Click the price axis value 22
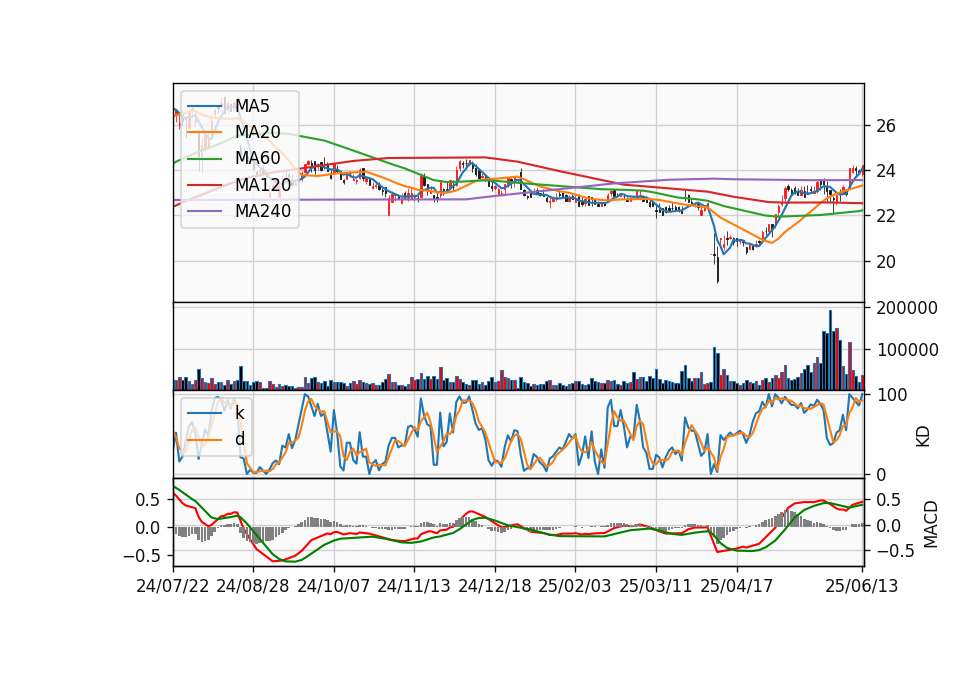 [x=886, y=216]
